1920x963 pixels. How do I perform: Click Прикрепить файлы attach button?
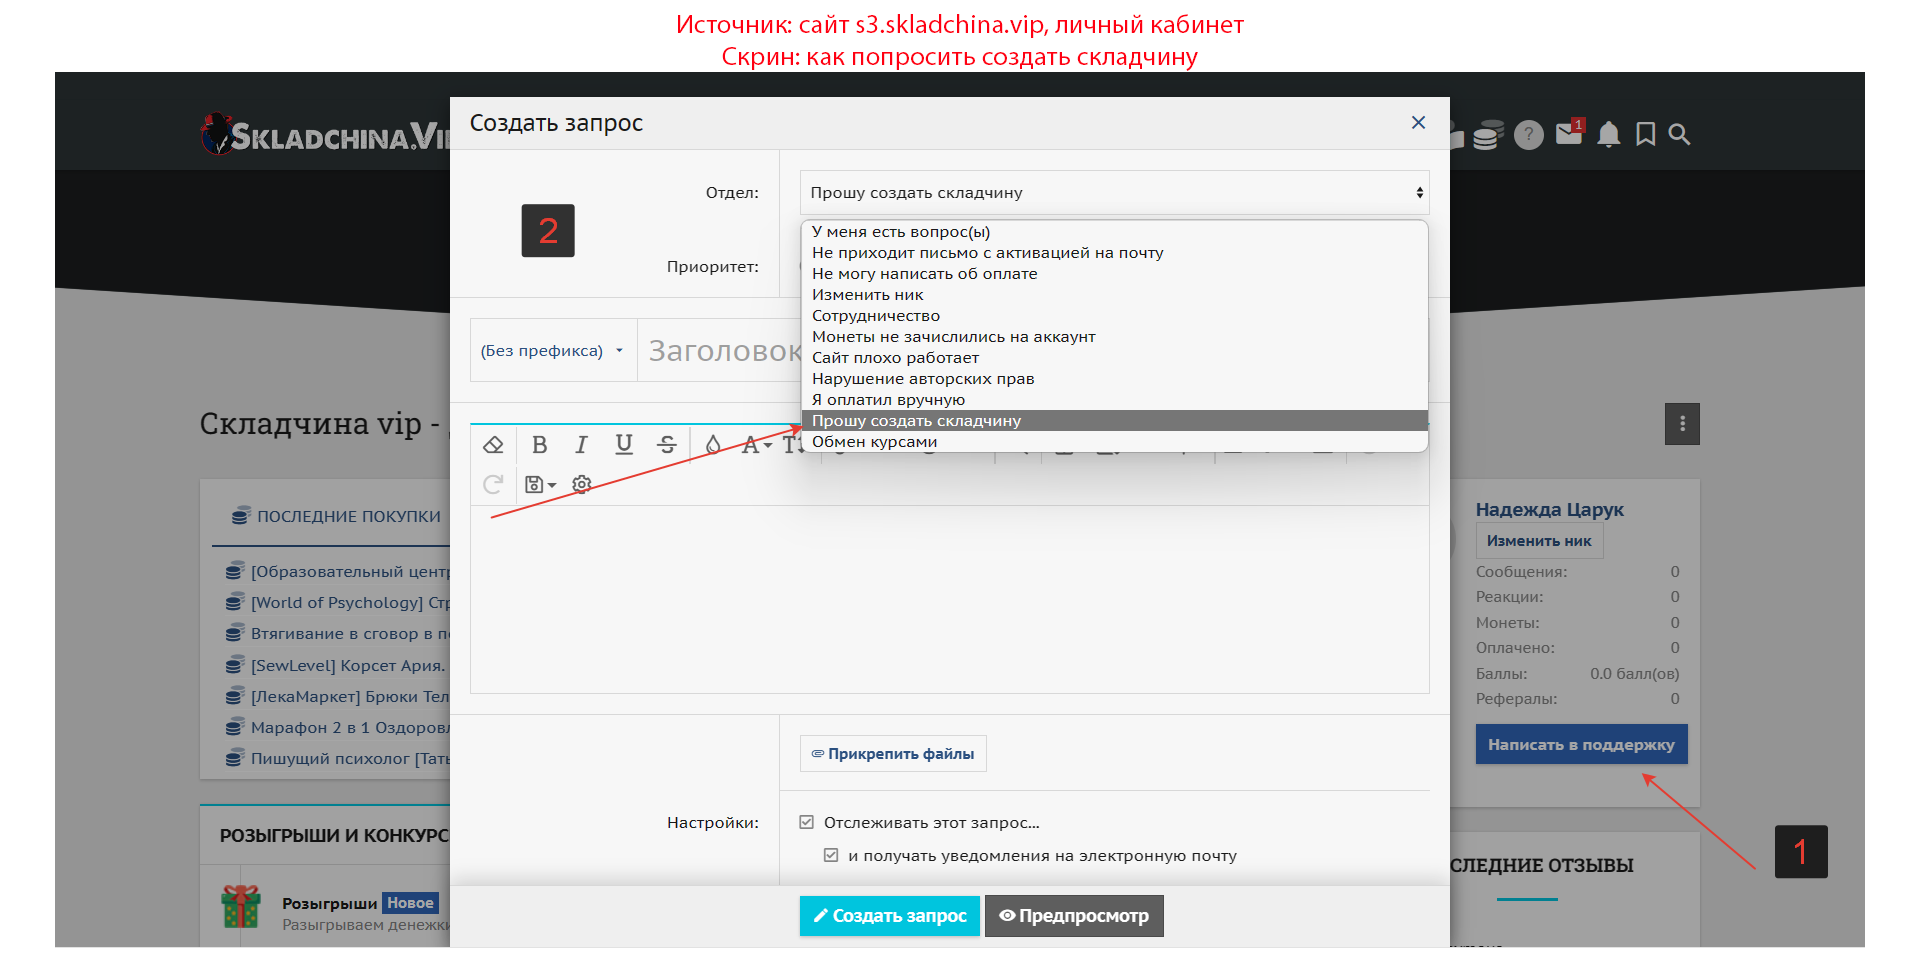click(893, 753)
